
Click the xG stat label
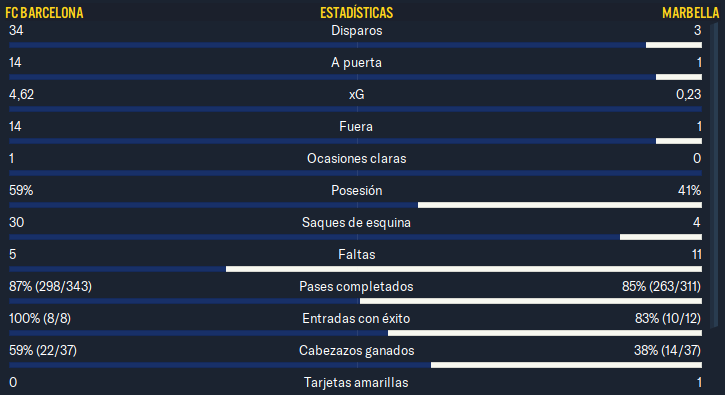(356, 94)
